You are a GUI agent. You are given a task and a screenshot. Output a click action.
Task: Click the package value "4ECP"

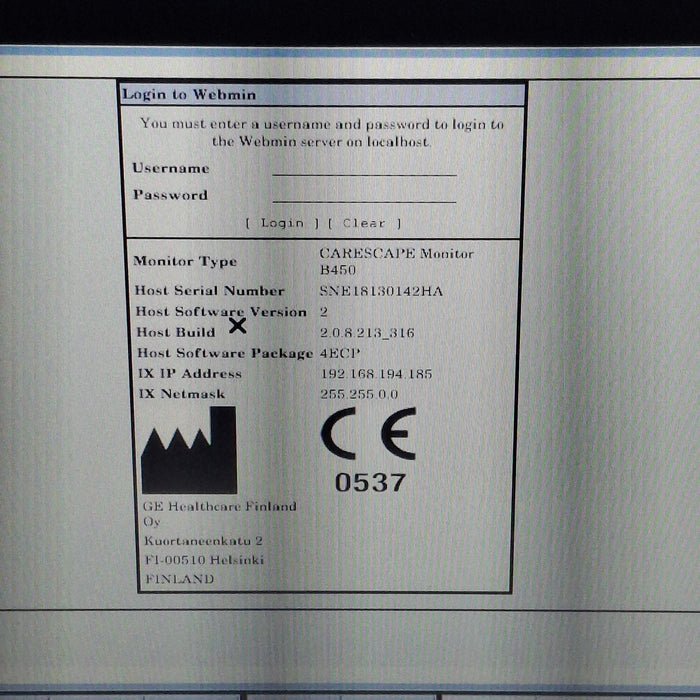340,353
